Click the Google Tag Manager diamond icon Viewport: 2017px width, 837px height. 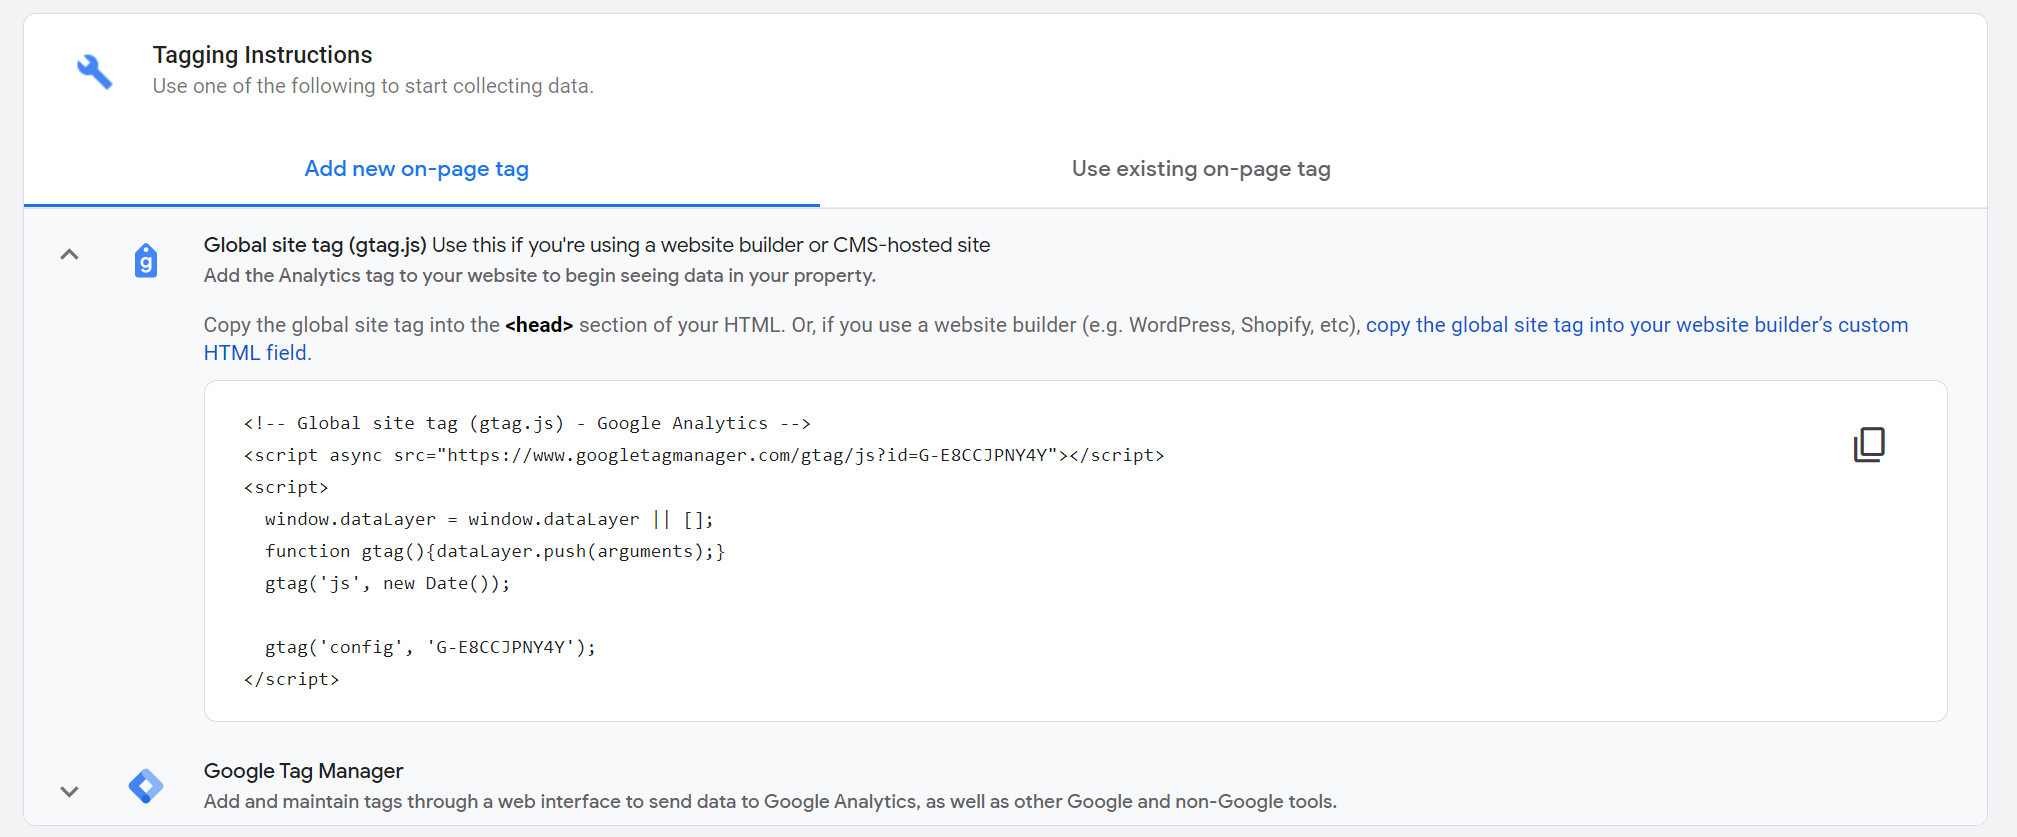coord(146,786)
